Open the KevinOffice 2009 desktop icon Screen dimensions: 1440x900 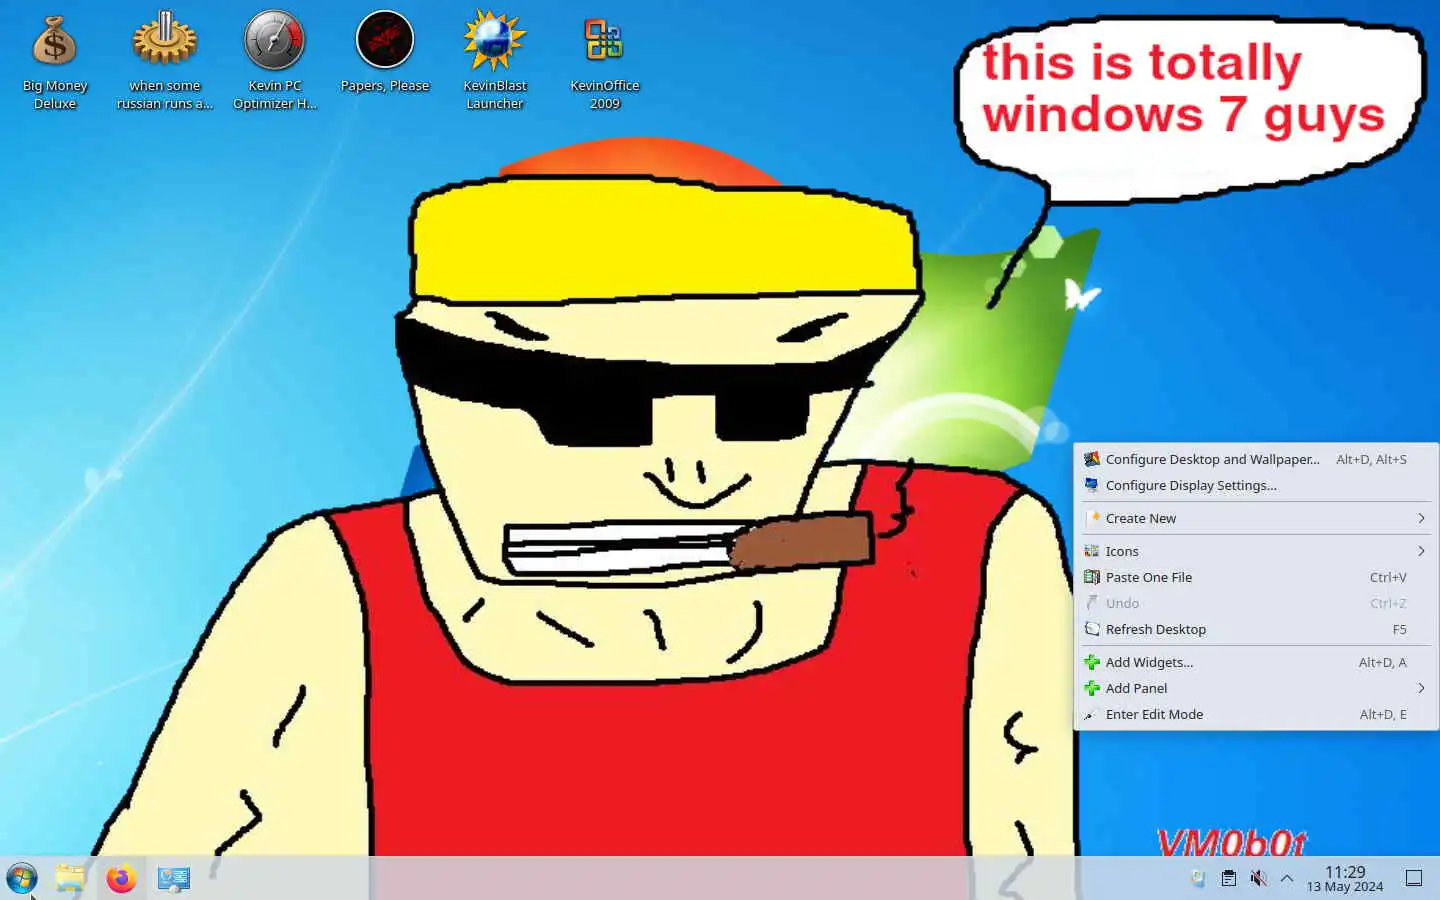pos(605,60)
